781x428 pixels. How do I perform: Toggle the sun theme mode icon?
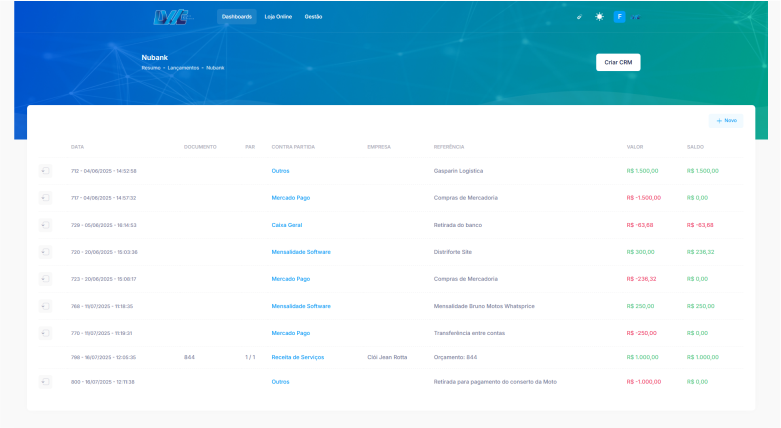[x=599, y=17]
